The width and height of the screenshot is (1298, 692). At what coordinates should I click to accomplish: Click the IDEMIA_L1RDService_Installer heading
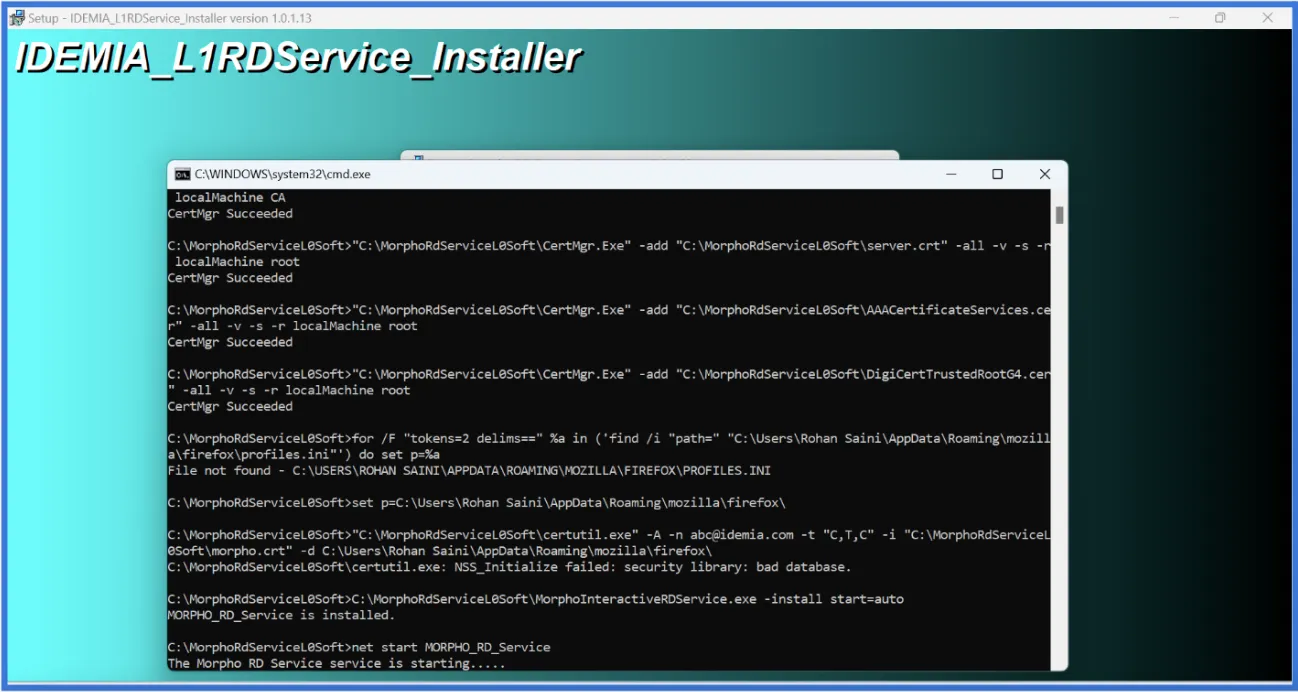pos(298,58)
